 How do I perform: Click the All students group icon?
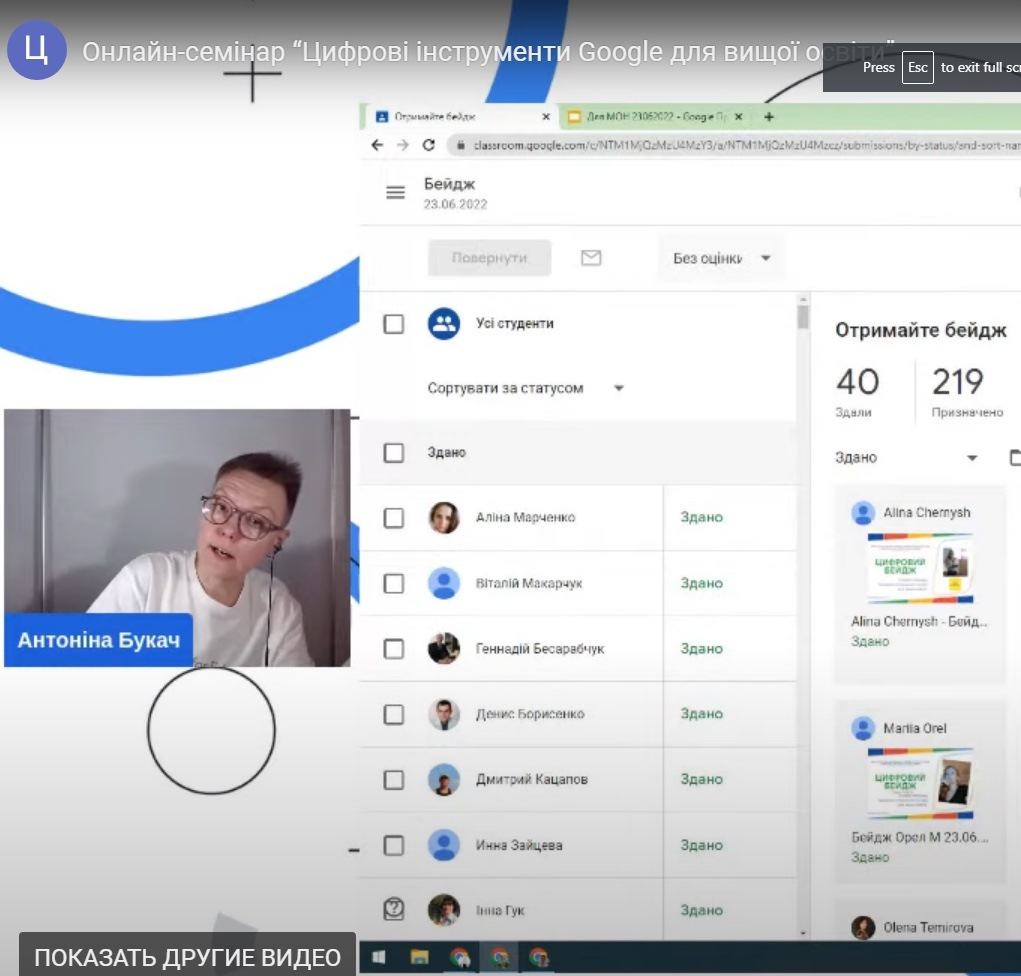tap(443, 323)
